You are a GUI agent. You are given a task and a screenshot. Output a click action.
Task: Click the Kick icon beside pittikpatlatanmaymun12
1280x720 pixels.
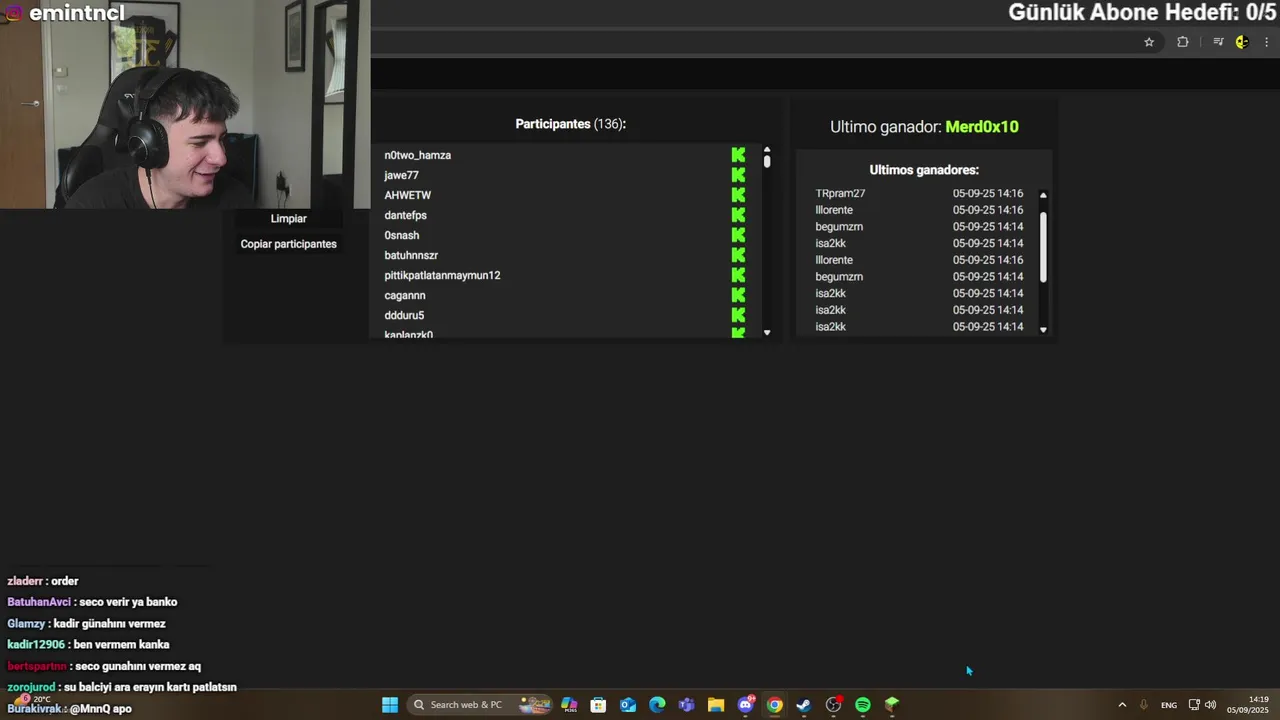click(738, 275)
